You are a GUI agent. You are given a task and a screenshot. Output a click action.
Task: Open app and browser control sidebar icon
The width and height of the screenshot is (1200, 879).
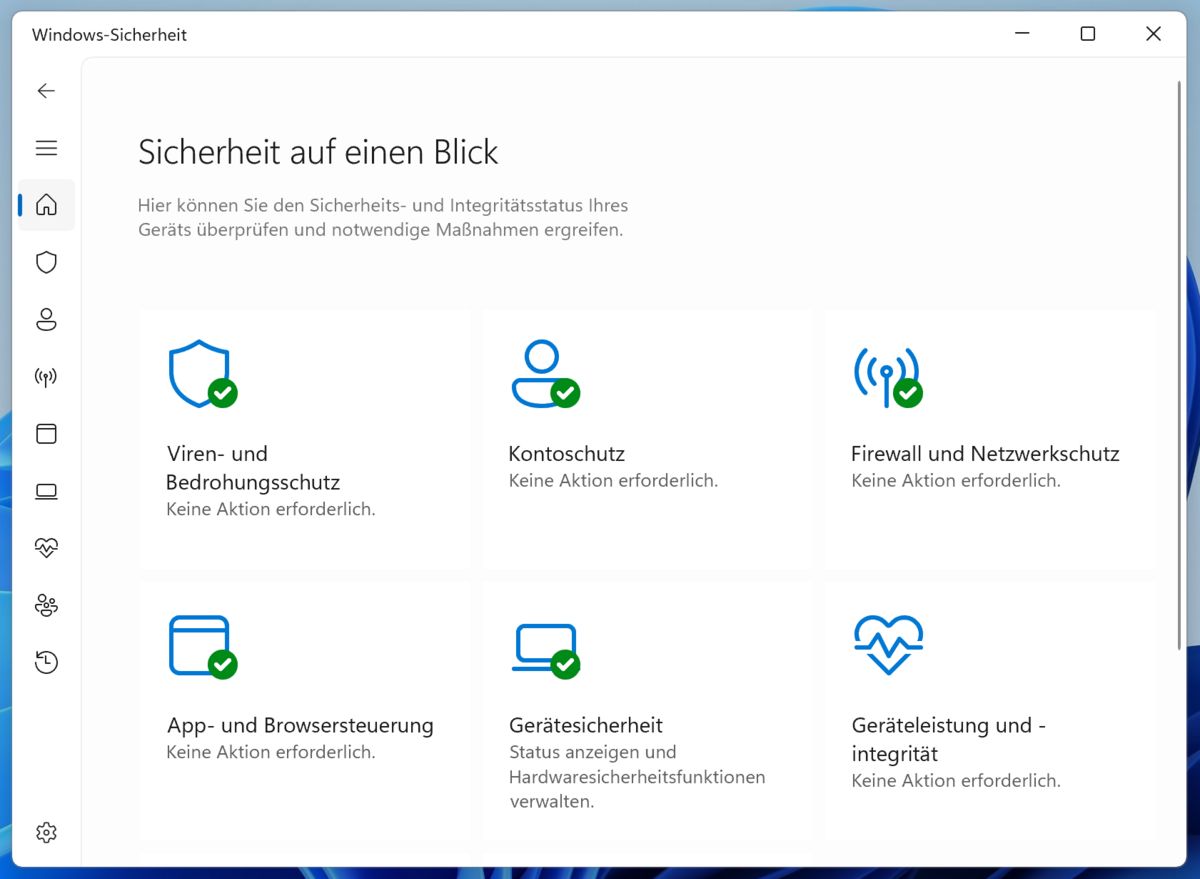tap(46, 434)
